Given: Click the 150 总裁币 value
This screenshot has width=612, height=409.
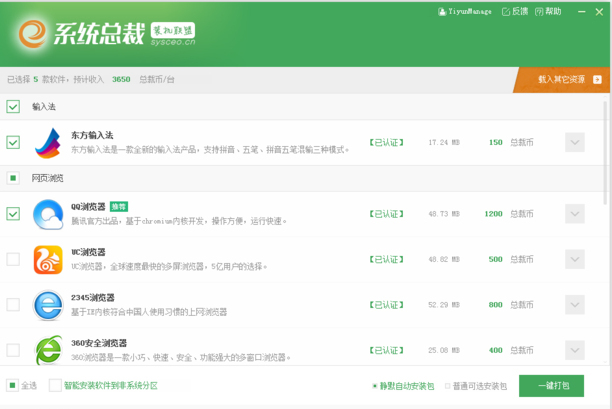Looking at the screenshot, I should [496, 142].
